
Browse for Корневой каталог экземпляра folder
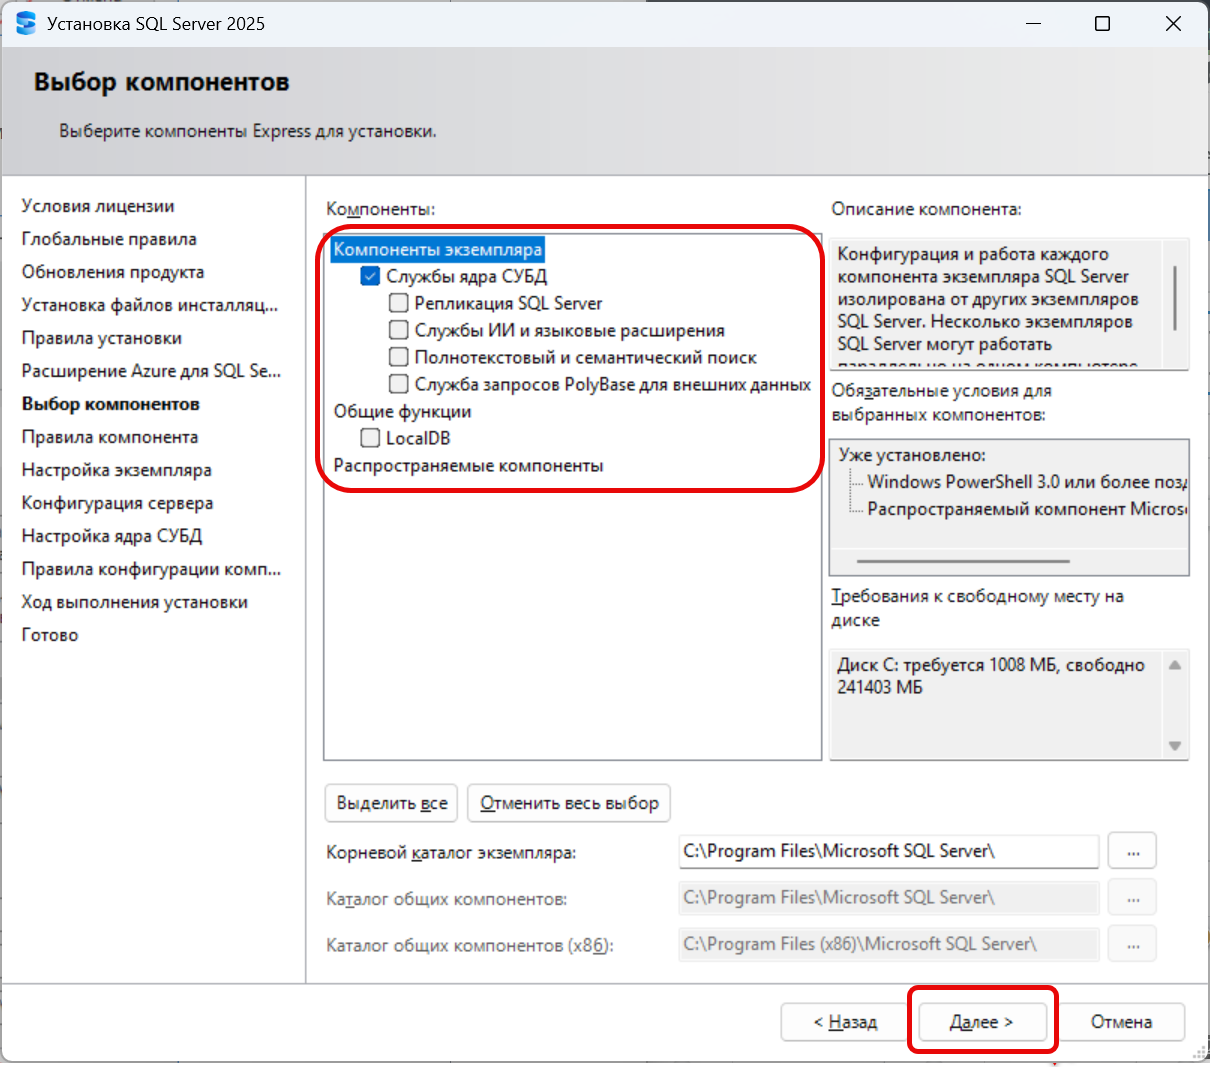pos(1133,852)
